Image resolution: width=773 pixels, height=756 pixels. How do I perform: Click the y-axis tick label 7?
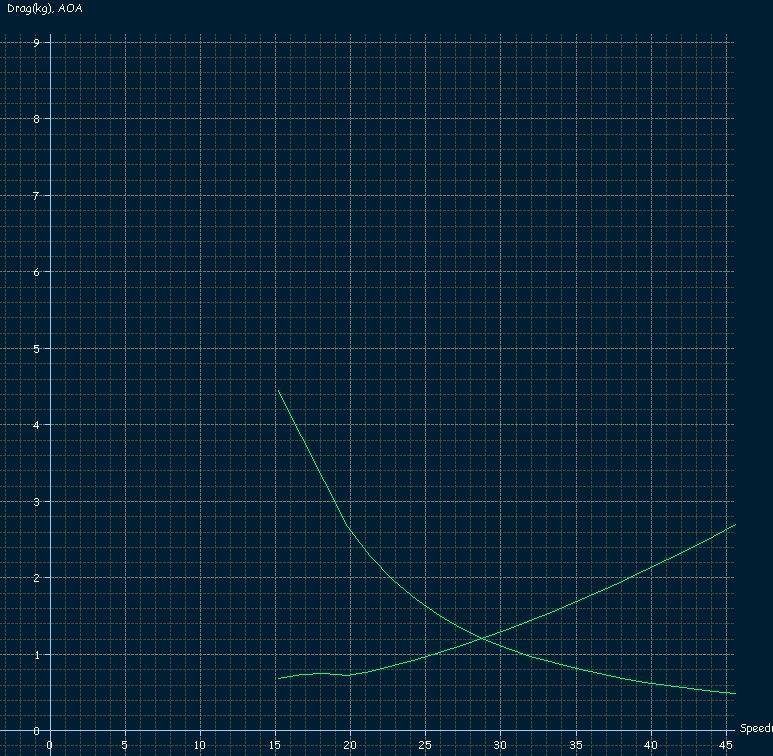36,196
